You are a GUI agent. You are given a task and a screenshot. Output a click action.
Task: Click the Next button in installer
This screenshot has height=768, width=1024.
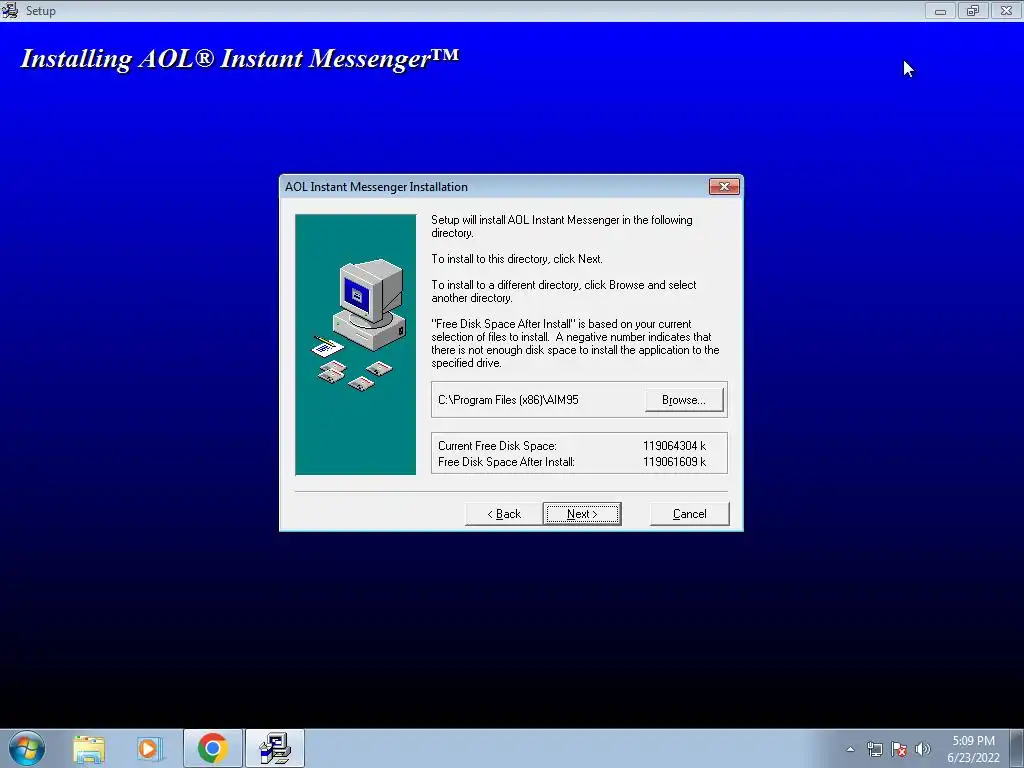click(582, 514)
